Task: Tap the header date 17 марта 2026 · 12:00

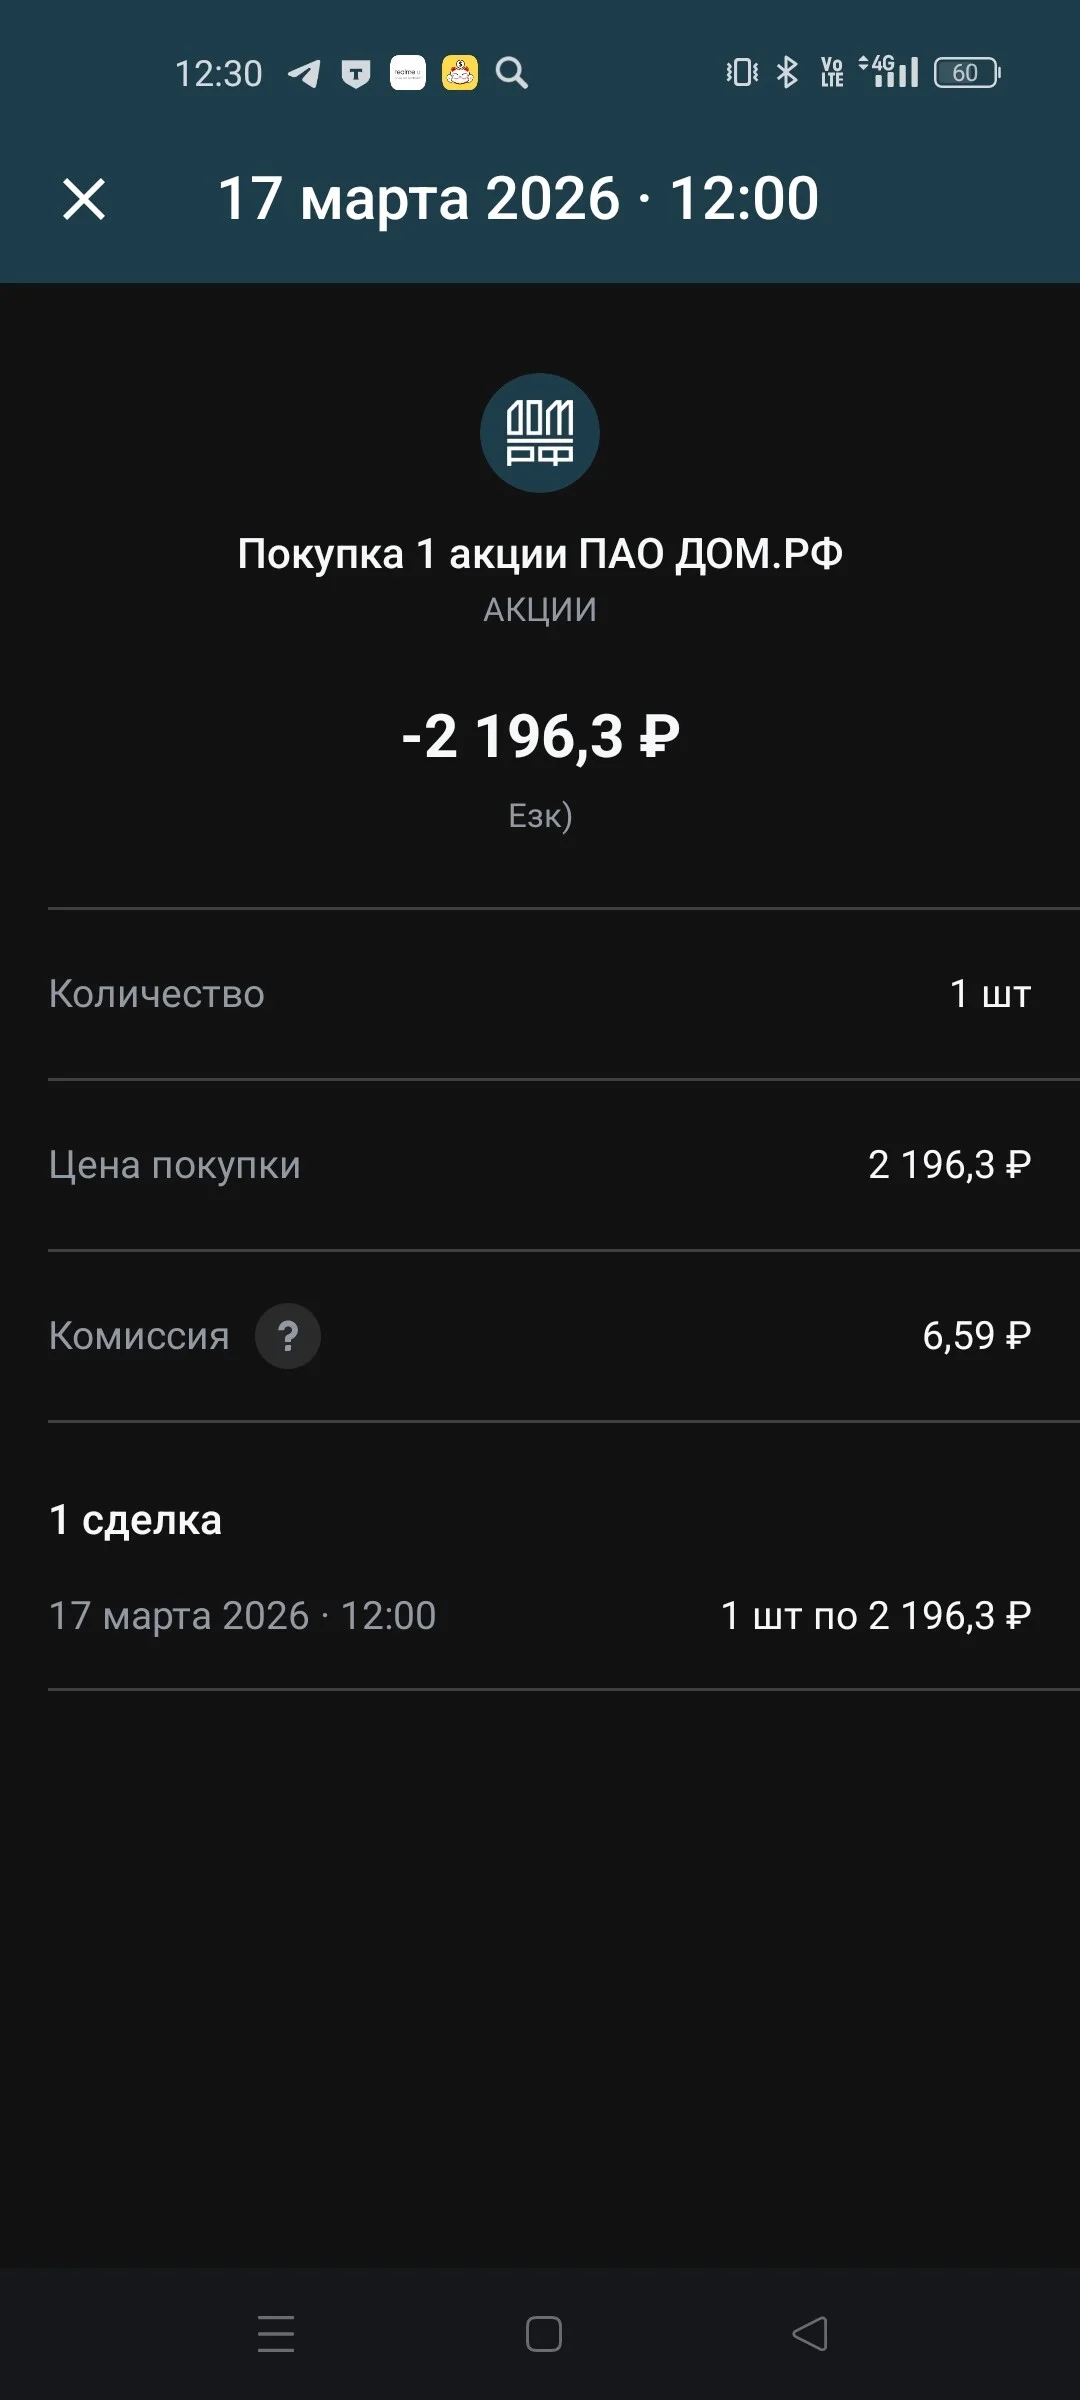Action: (518, 198)
